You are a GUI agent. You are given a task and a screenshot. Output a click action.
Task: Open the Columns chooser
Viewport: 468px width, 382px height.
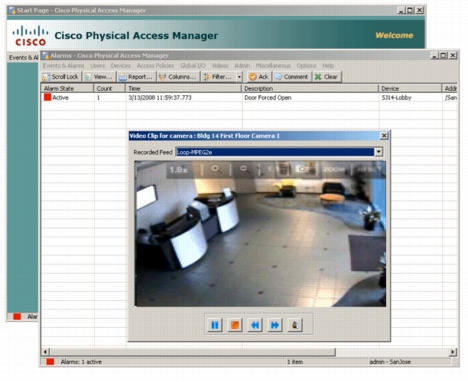178,77
